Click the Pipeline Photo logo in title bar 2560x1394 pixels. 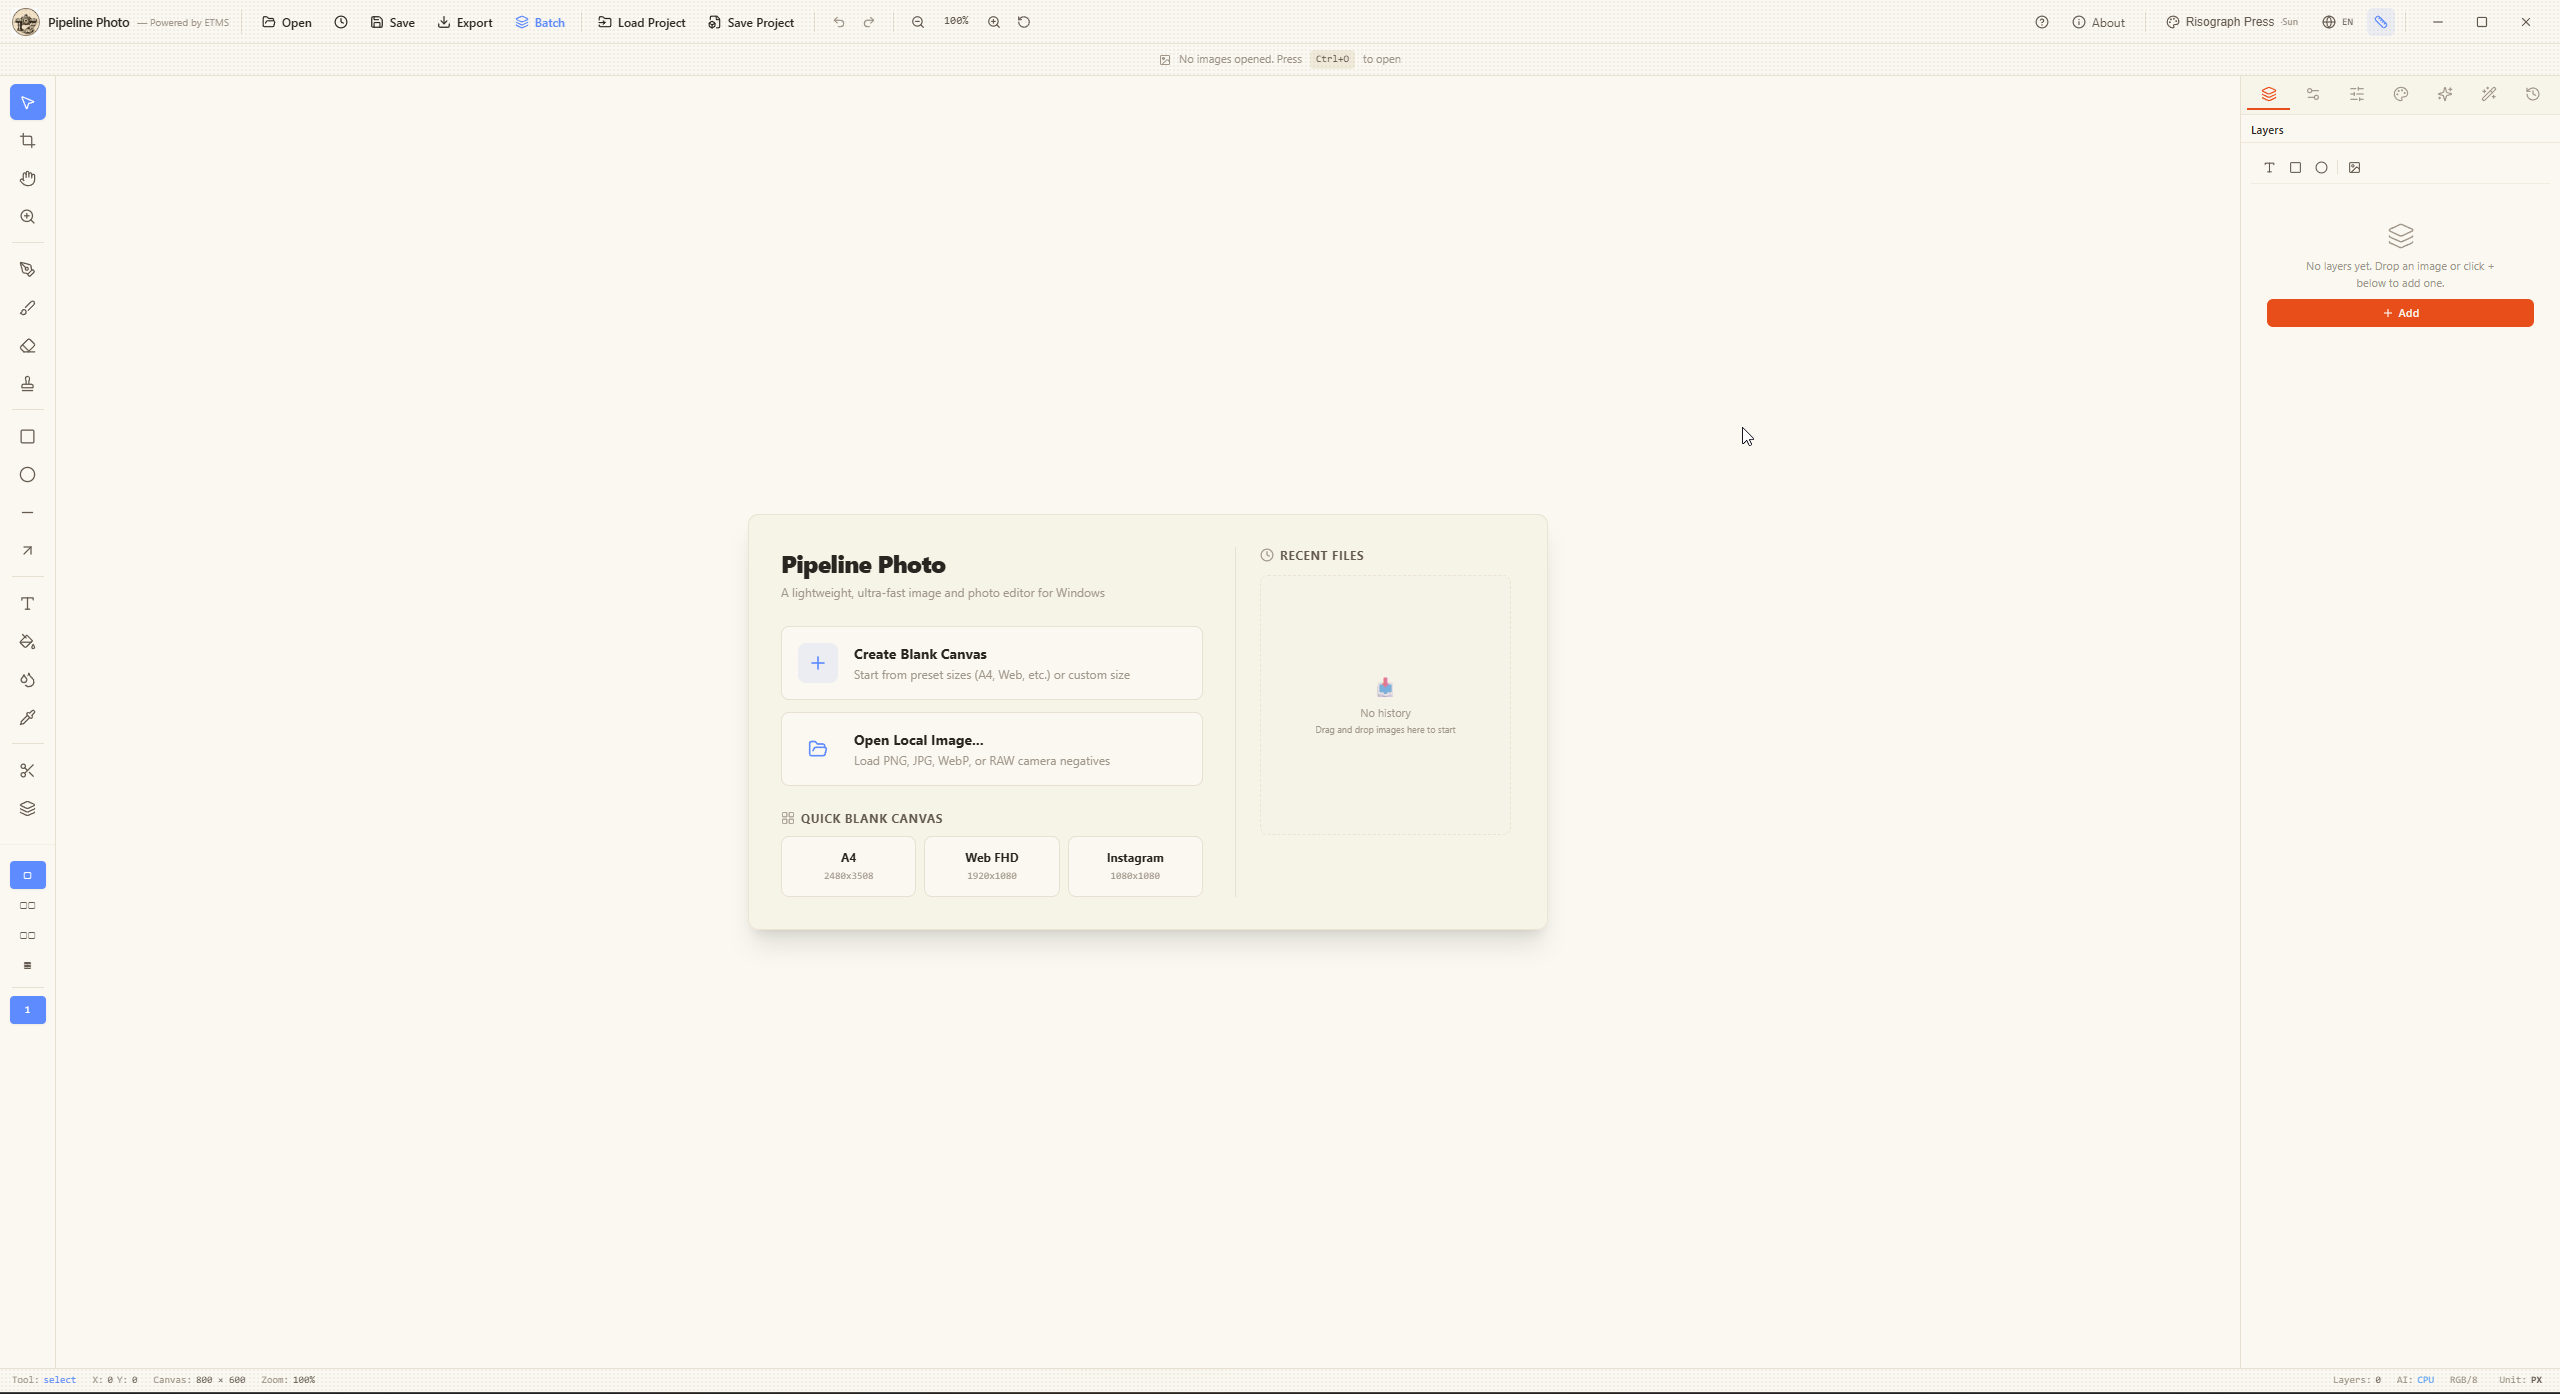pos(26,22)
